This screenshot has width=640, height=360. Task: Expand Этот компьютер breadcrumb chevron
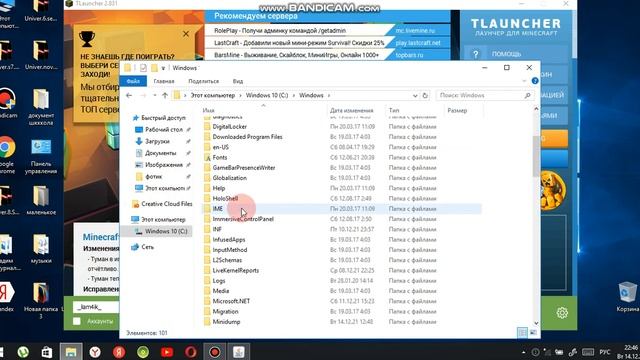[x=240, y=96]
